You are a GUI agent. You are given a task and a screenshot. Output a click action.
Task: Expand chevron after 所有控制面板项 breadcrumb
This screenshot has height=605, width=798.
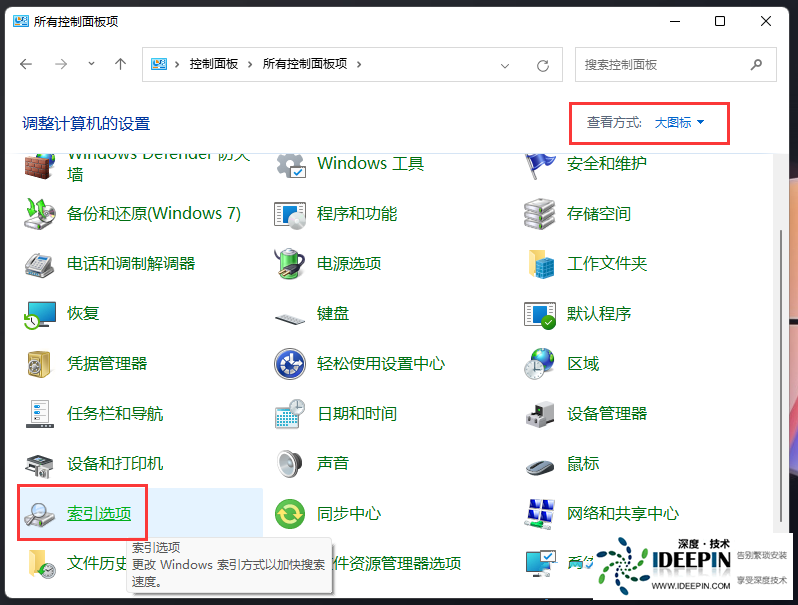click(x=359, y=64)
